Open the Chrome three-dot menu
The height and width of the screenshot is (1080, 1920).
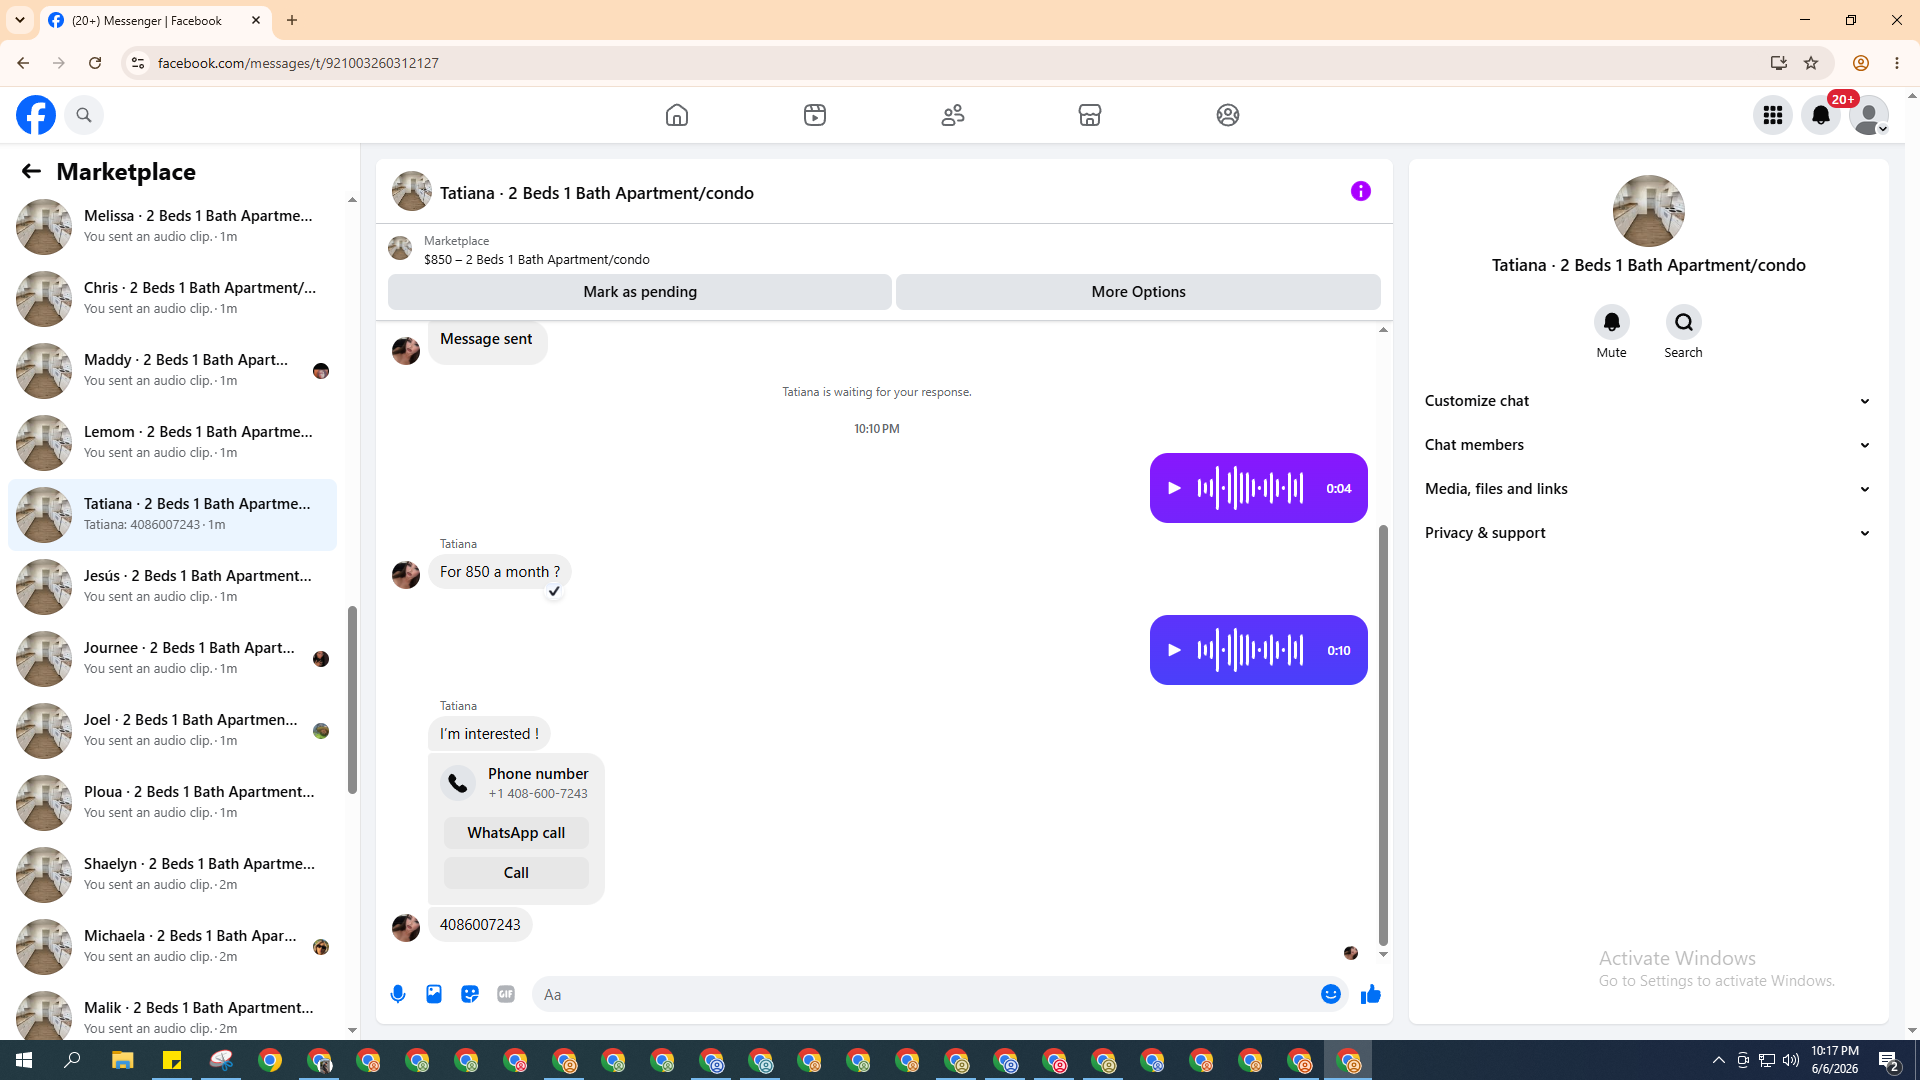1897,63
